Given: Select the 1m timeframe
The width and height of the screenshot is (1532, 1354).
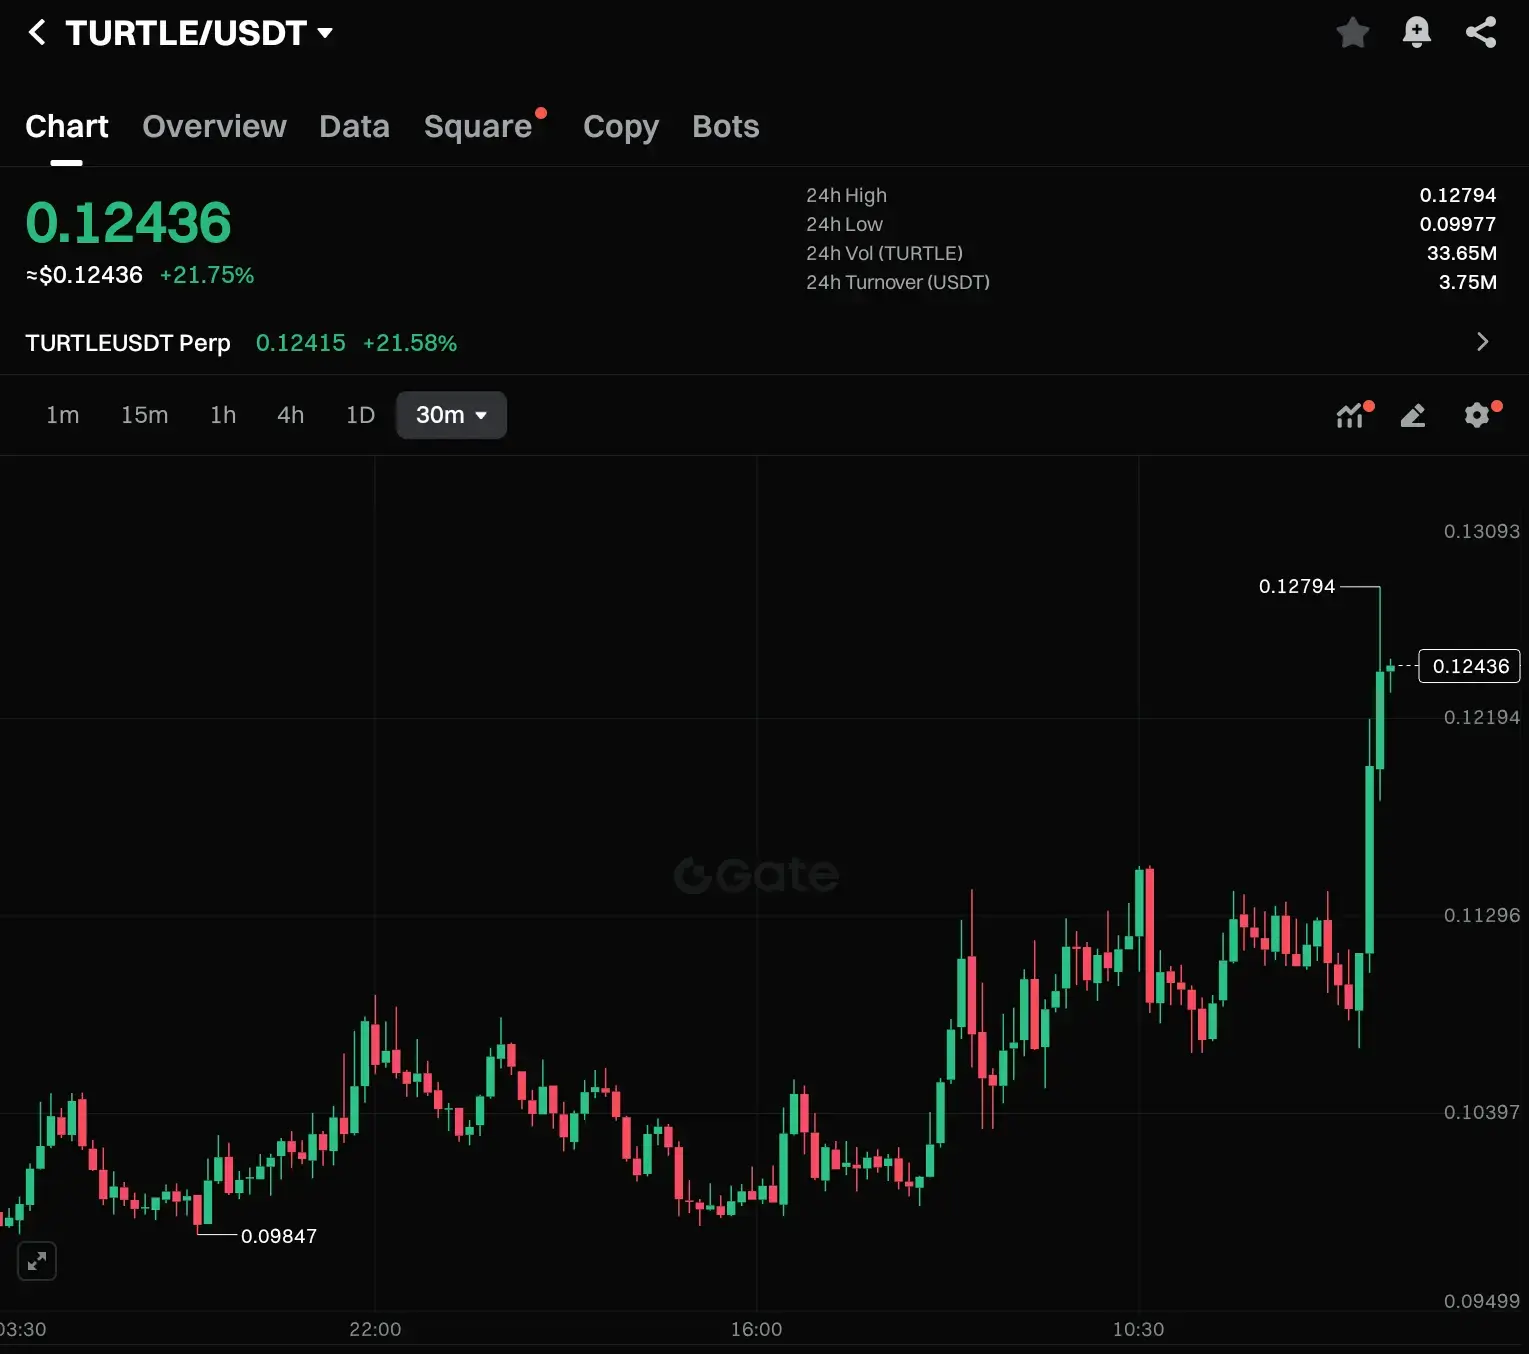Looking at the screenshot, I should [63, 415].
